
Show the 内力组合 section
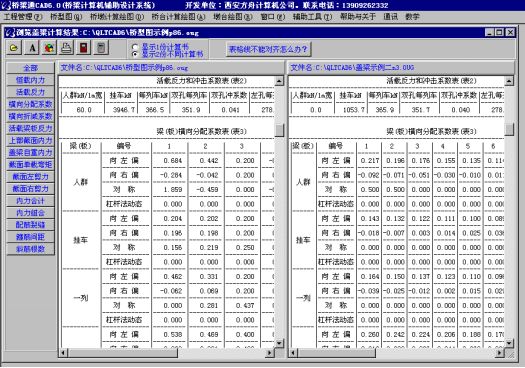click(30, 213)
